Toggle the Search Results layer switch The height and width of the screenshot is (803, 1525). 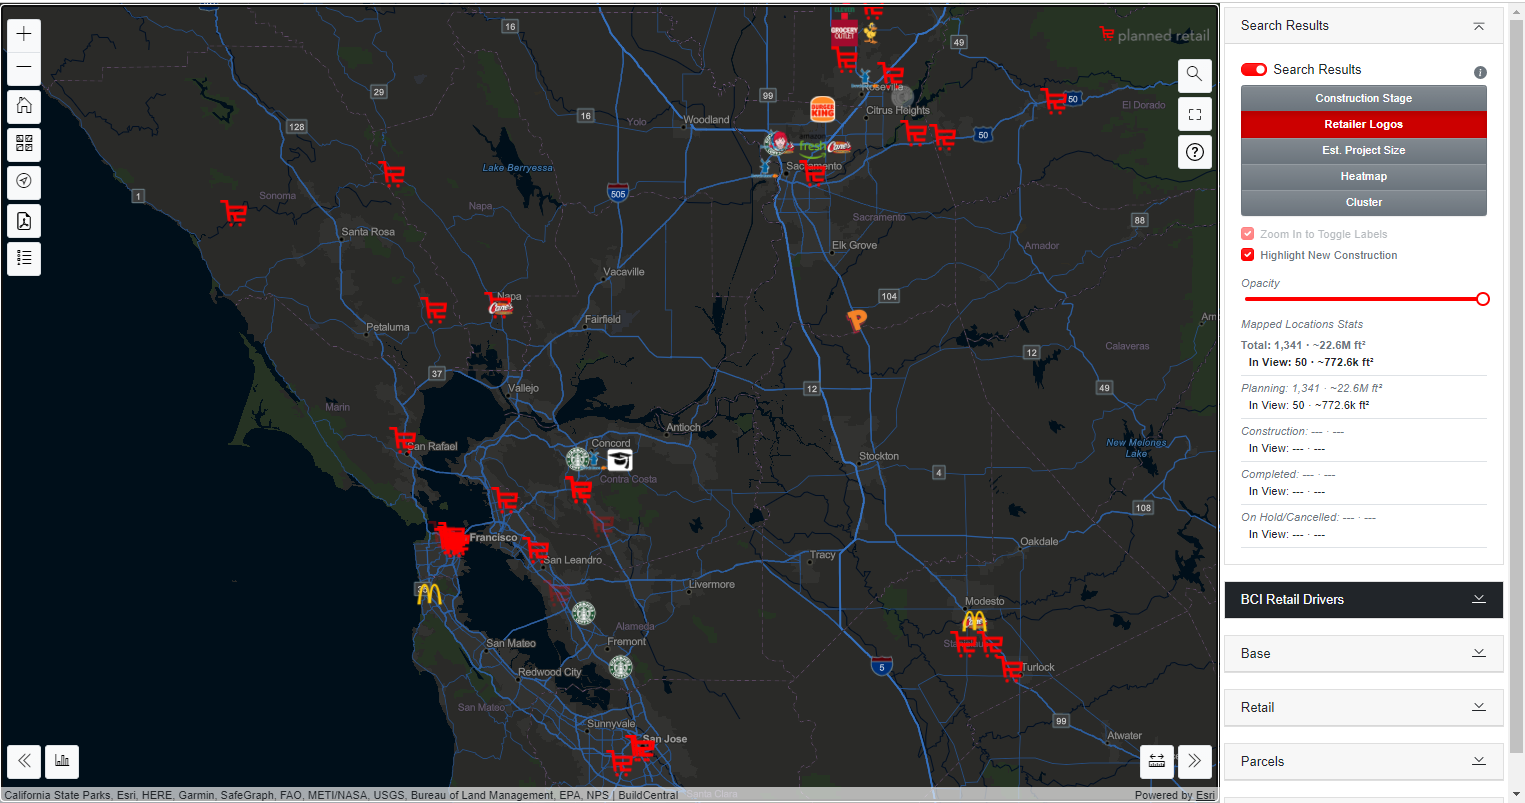[x=1254, y=69]
